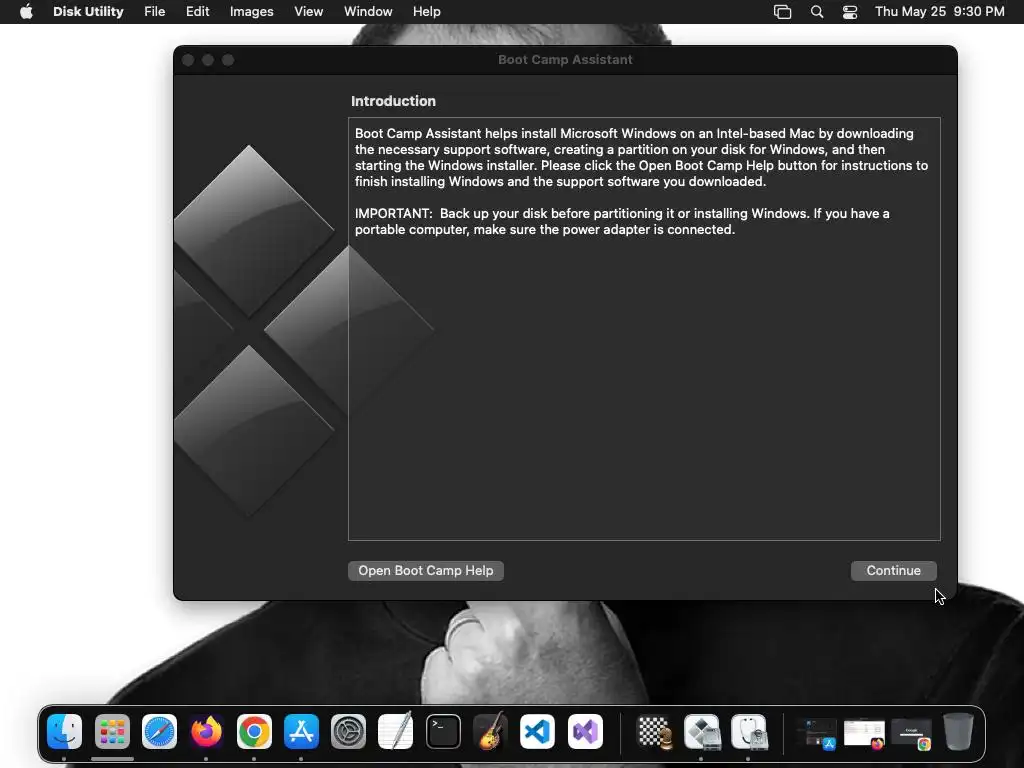Click Disk Utility icon in dock

[x=749, y=731]
